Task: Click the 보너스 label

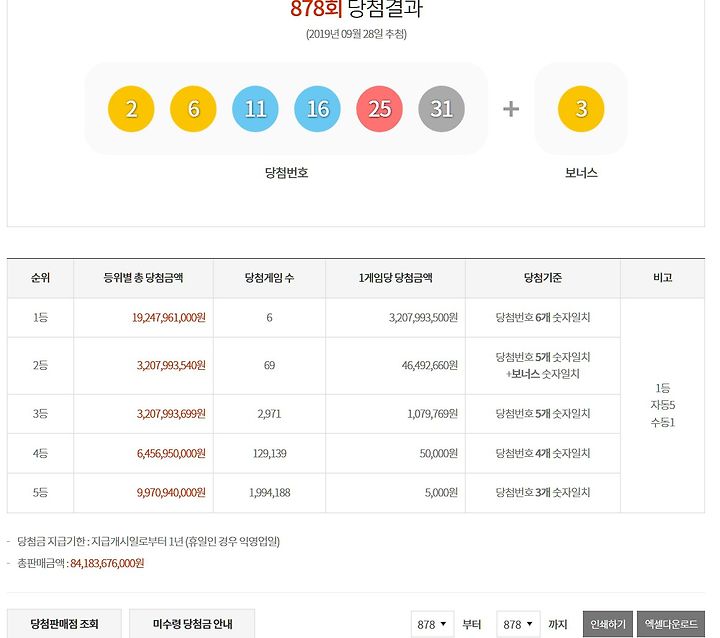Action: pyautogui.click(x=581, y=173)
